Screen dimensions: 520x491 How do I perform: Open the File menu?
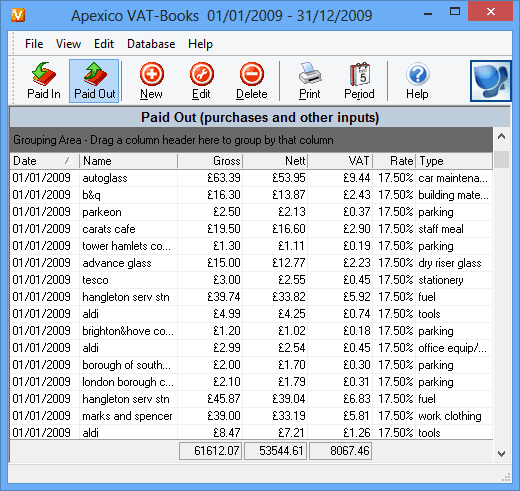click(x=34, y=44)
